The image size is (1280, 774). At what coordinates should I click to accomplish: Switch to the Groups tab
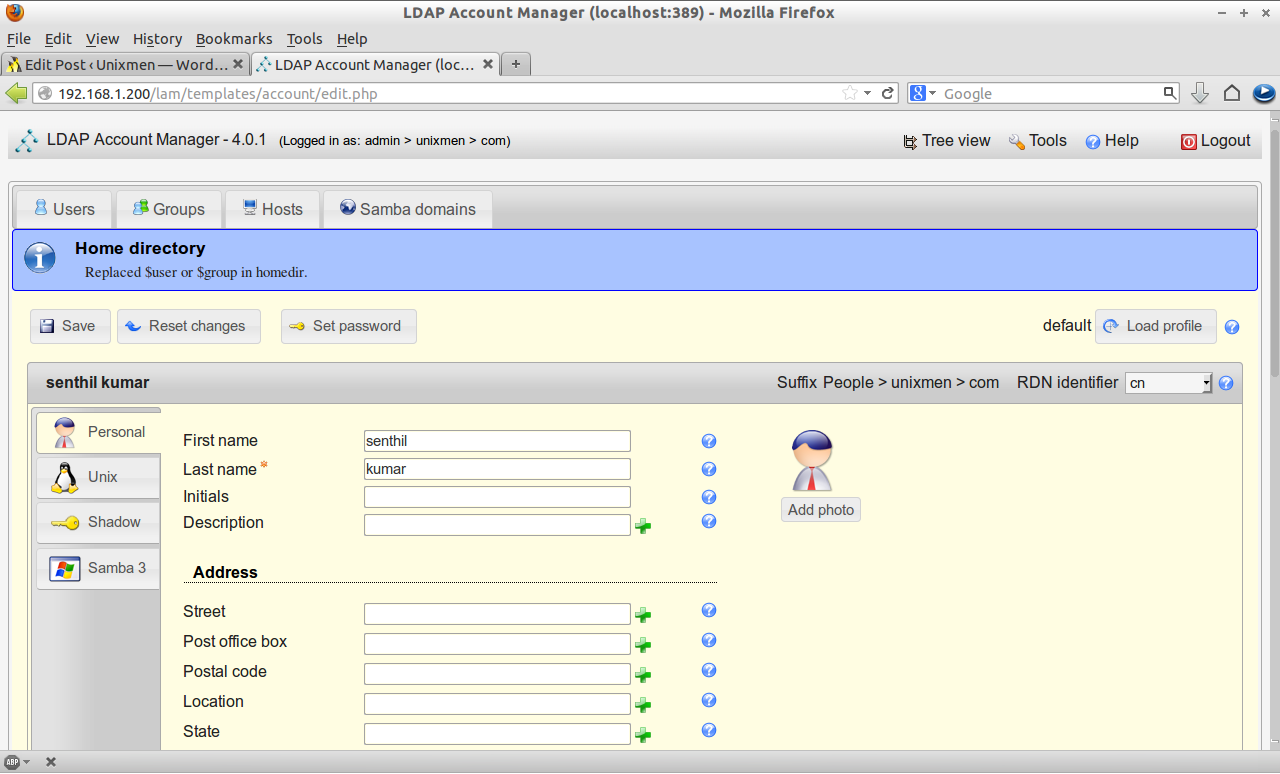pos(169,209)
